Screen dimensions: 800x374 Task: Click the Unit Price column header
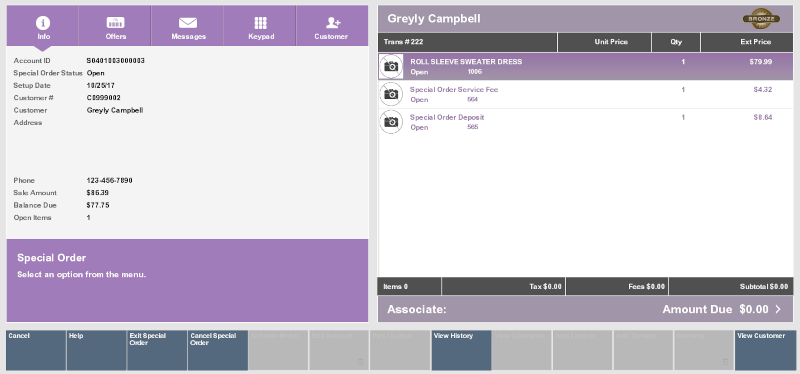click(x=605, y=42)
